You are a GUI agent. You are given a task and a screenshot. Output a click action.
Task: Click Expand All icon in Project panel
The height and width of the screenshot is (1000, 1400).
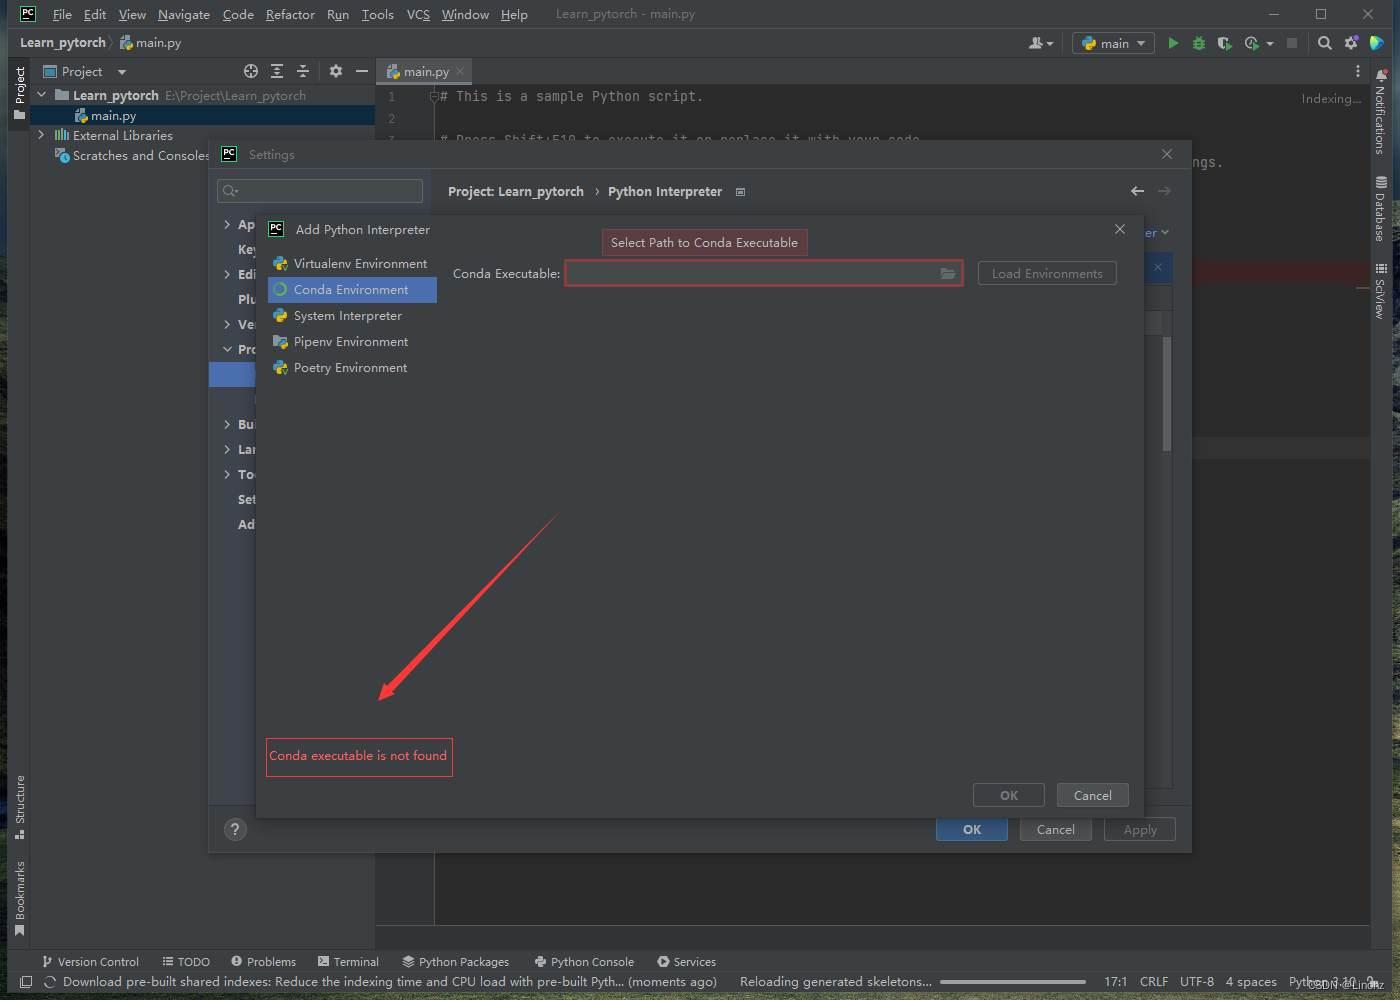coord(277,71)
